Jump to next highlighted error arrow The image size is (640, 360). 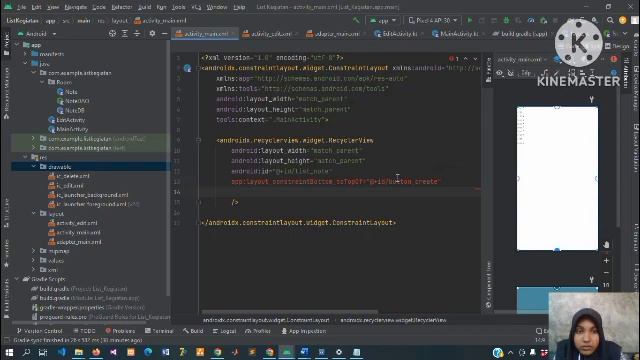[475, 59]
